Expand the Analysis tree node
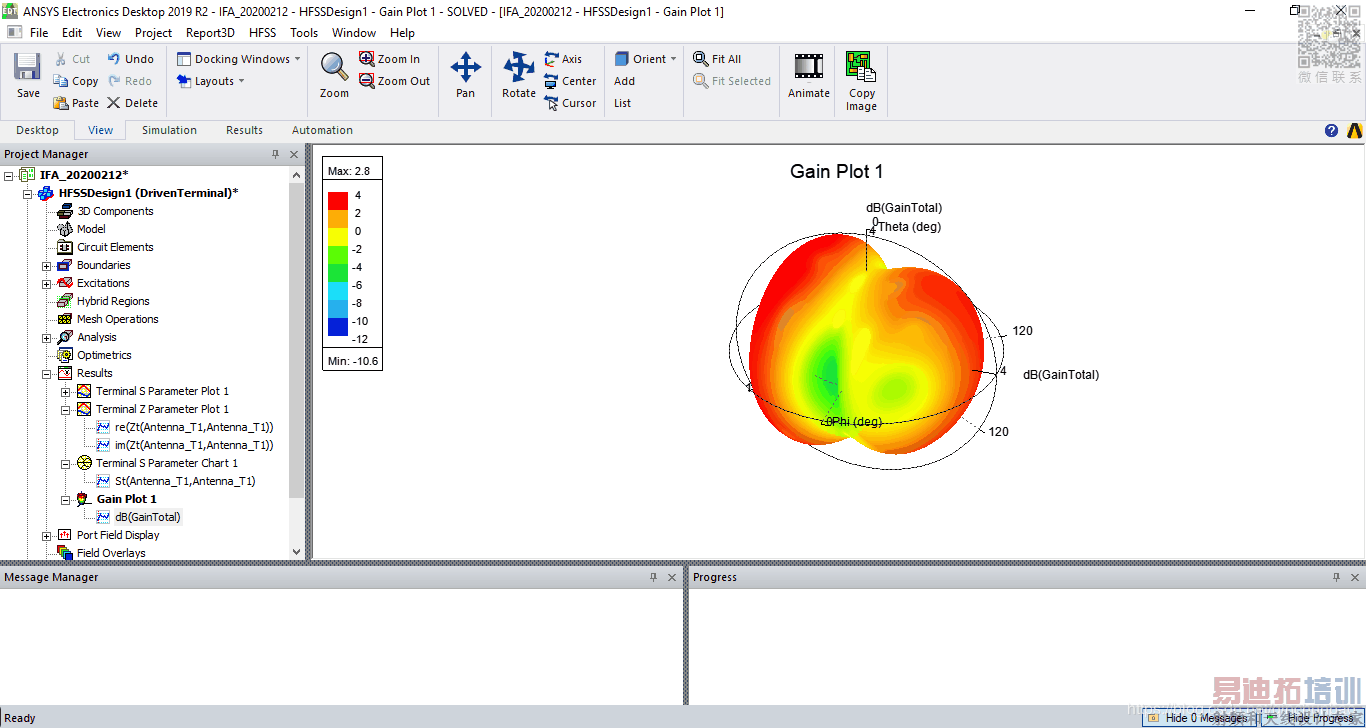The image size is (1366, 728). 47,337
